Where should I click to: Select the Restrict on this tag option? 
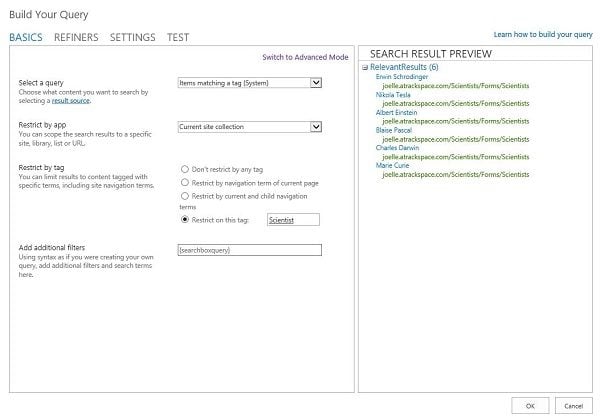click(x=185, y=219)
